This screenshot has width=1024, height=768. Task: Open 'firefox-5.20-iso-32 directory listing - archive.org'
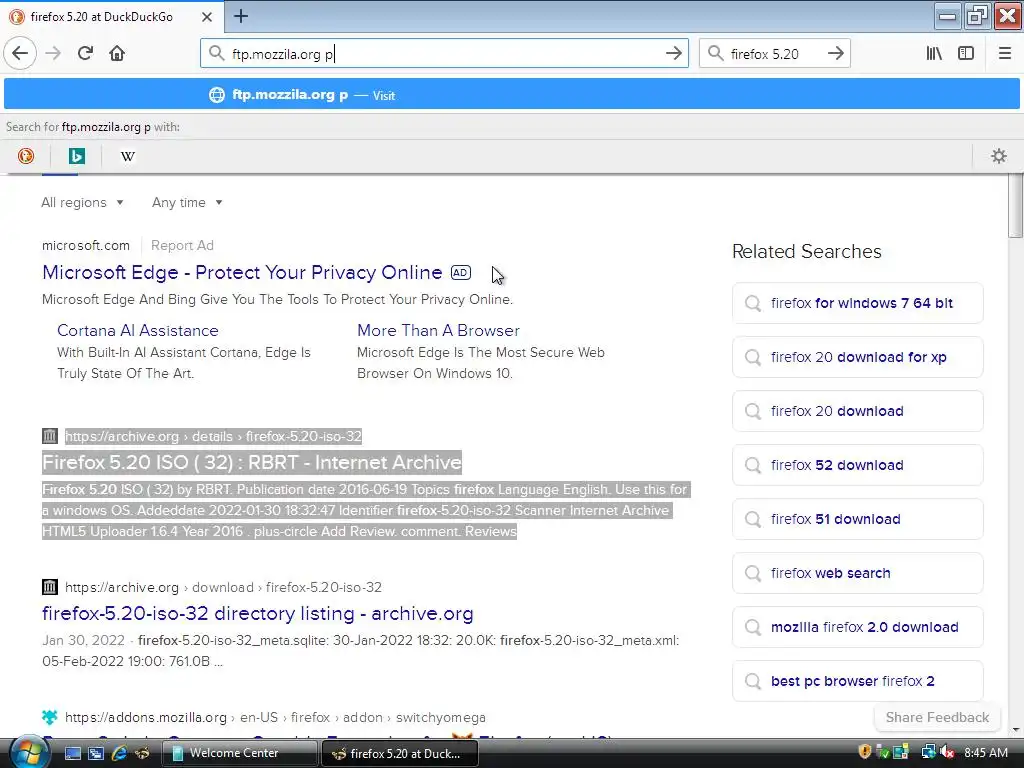(258, 613)
